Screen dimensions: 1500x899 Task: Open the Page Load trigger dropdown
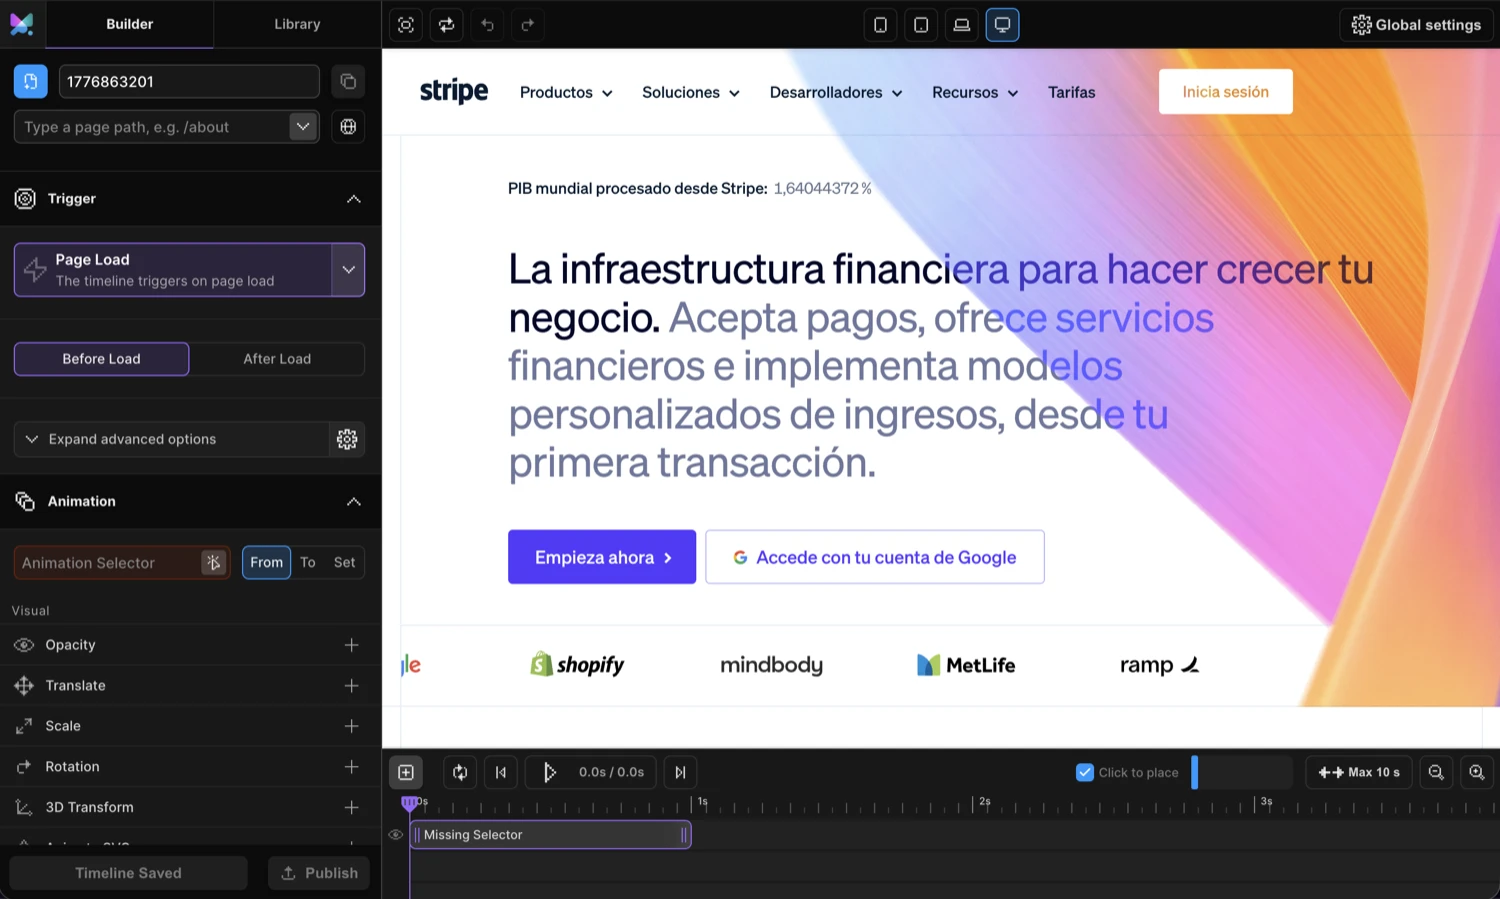349,269
